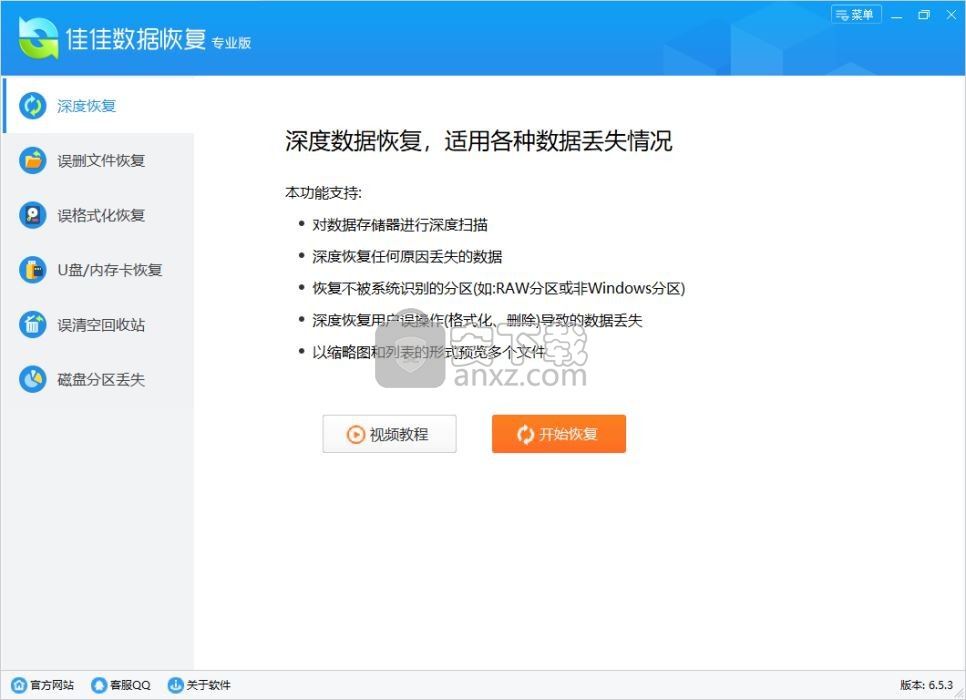Click the 专业版 edition label

[x=232, y=43]
